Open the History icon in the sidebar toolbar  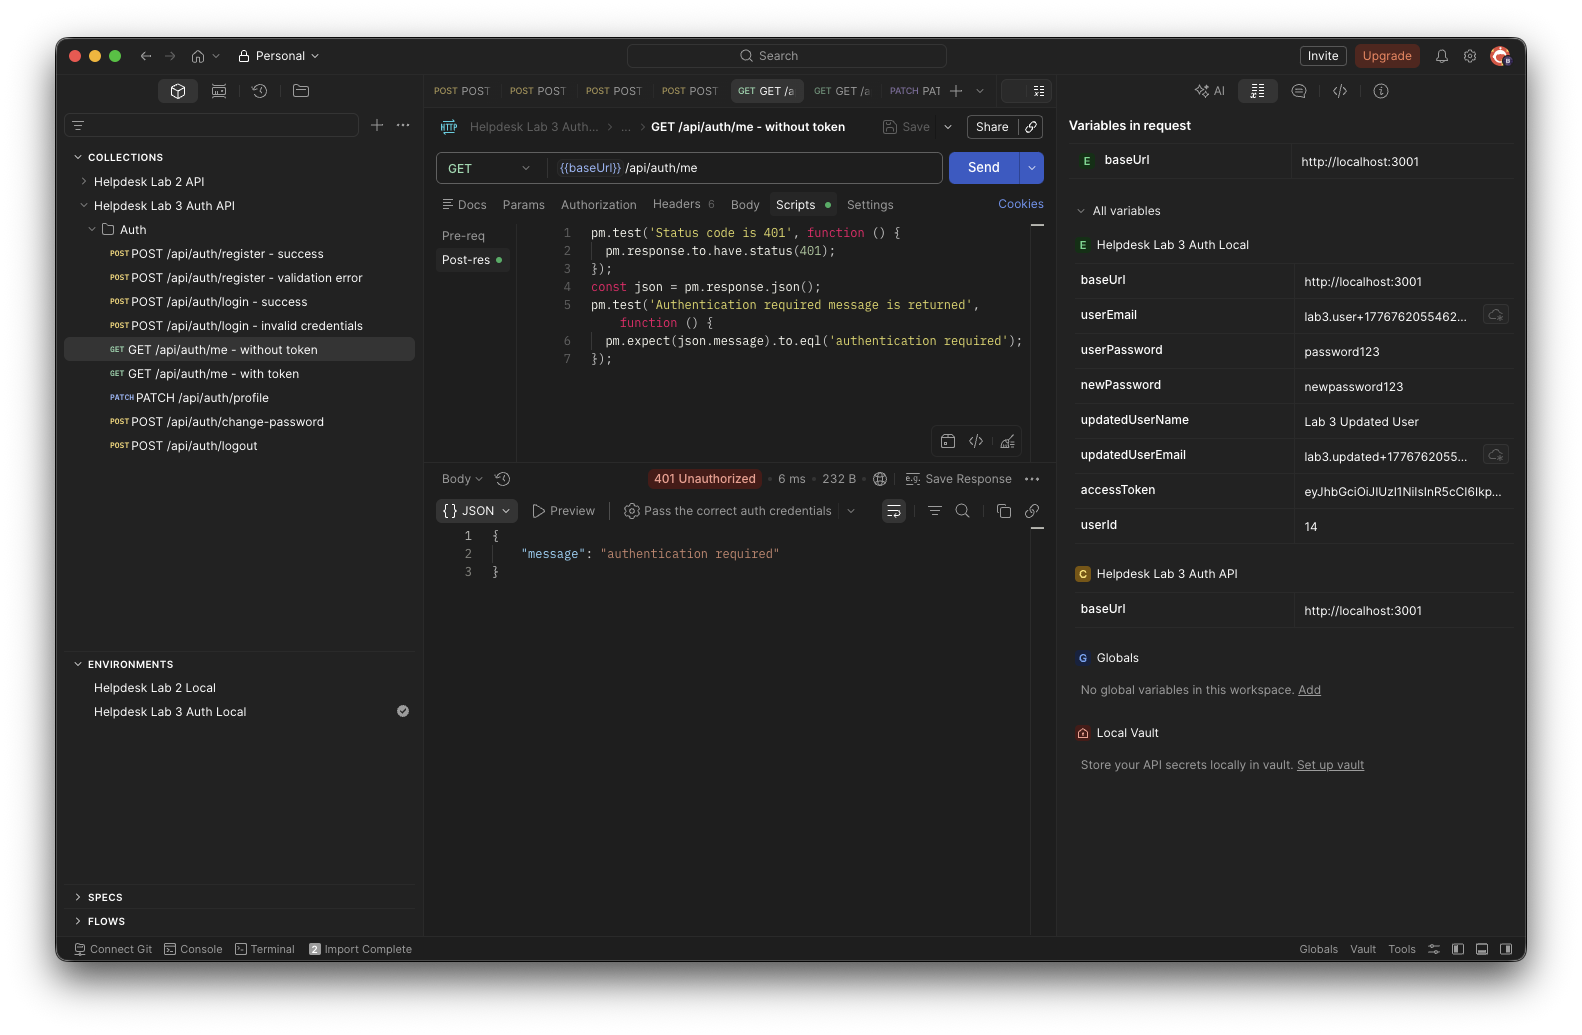pyautogui.click(x=260, y=91)
